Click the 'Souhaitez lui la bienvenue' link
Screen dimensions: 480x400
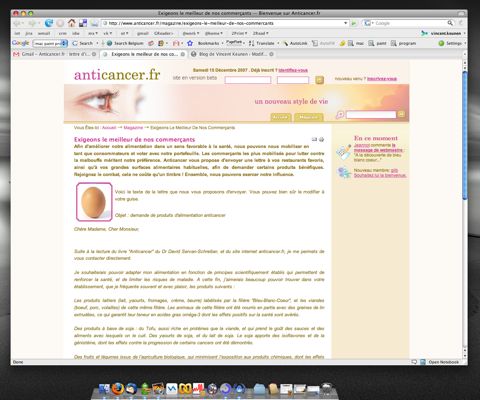point(380,175)
